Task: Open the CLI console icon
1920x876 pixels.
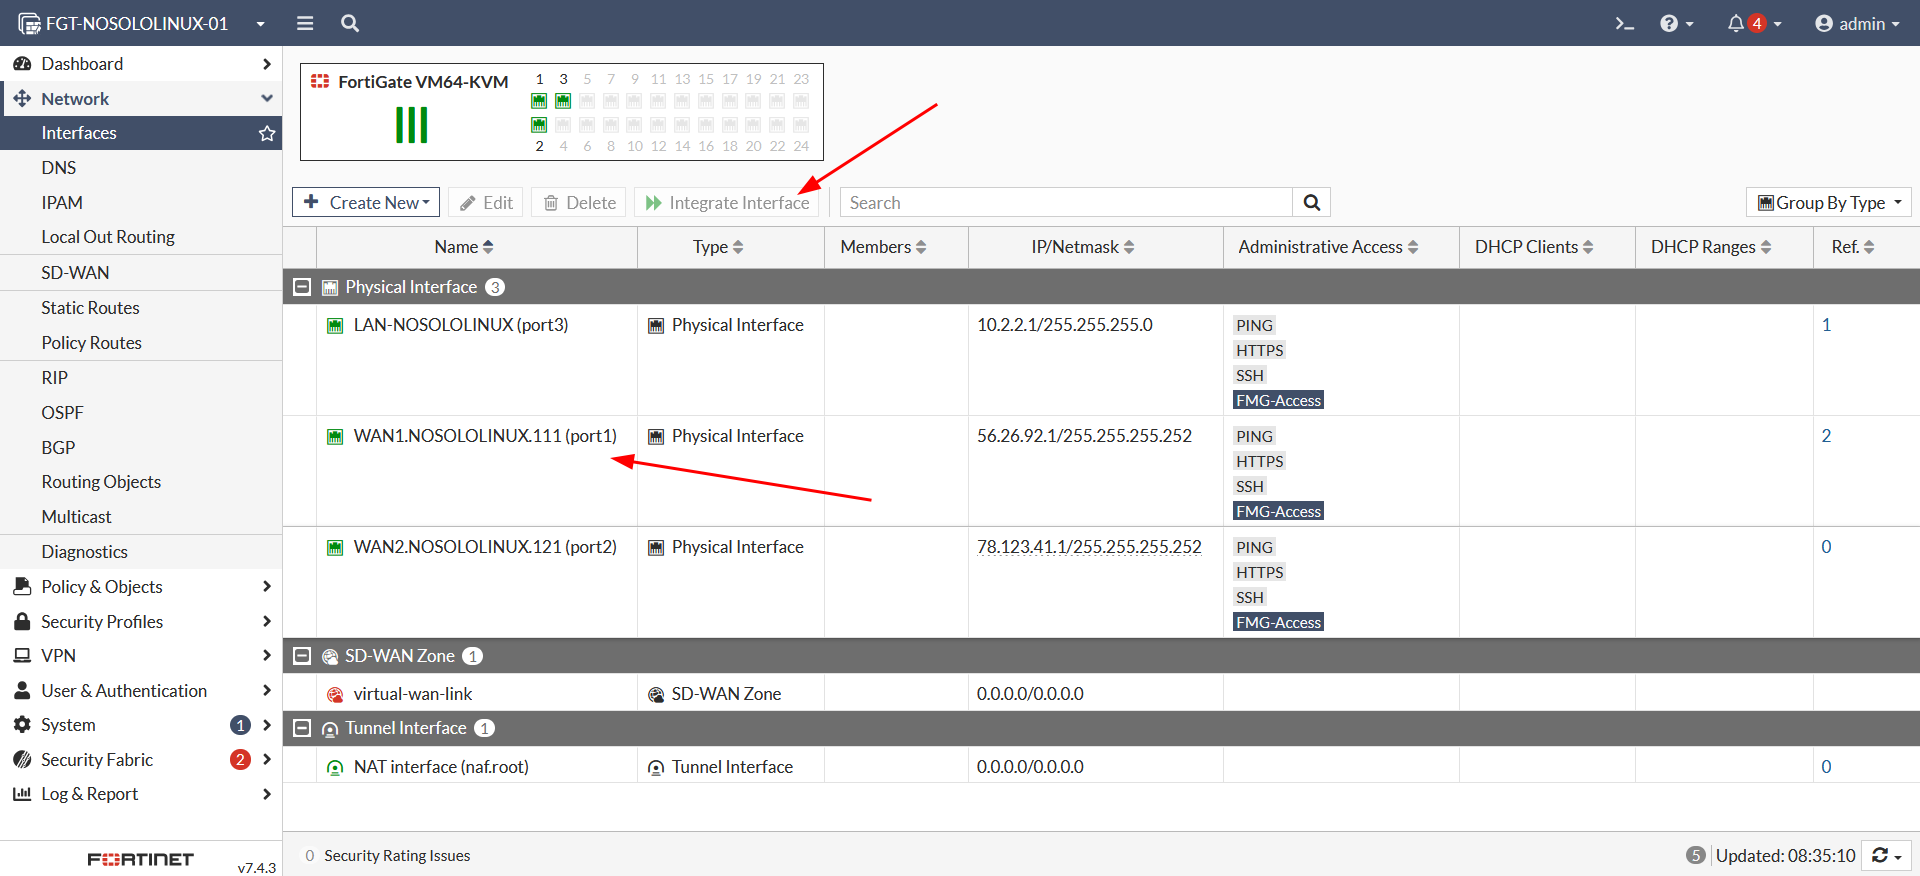Action: point(1624,23)
